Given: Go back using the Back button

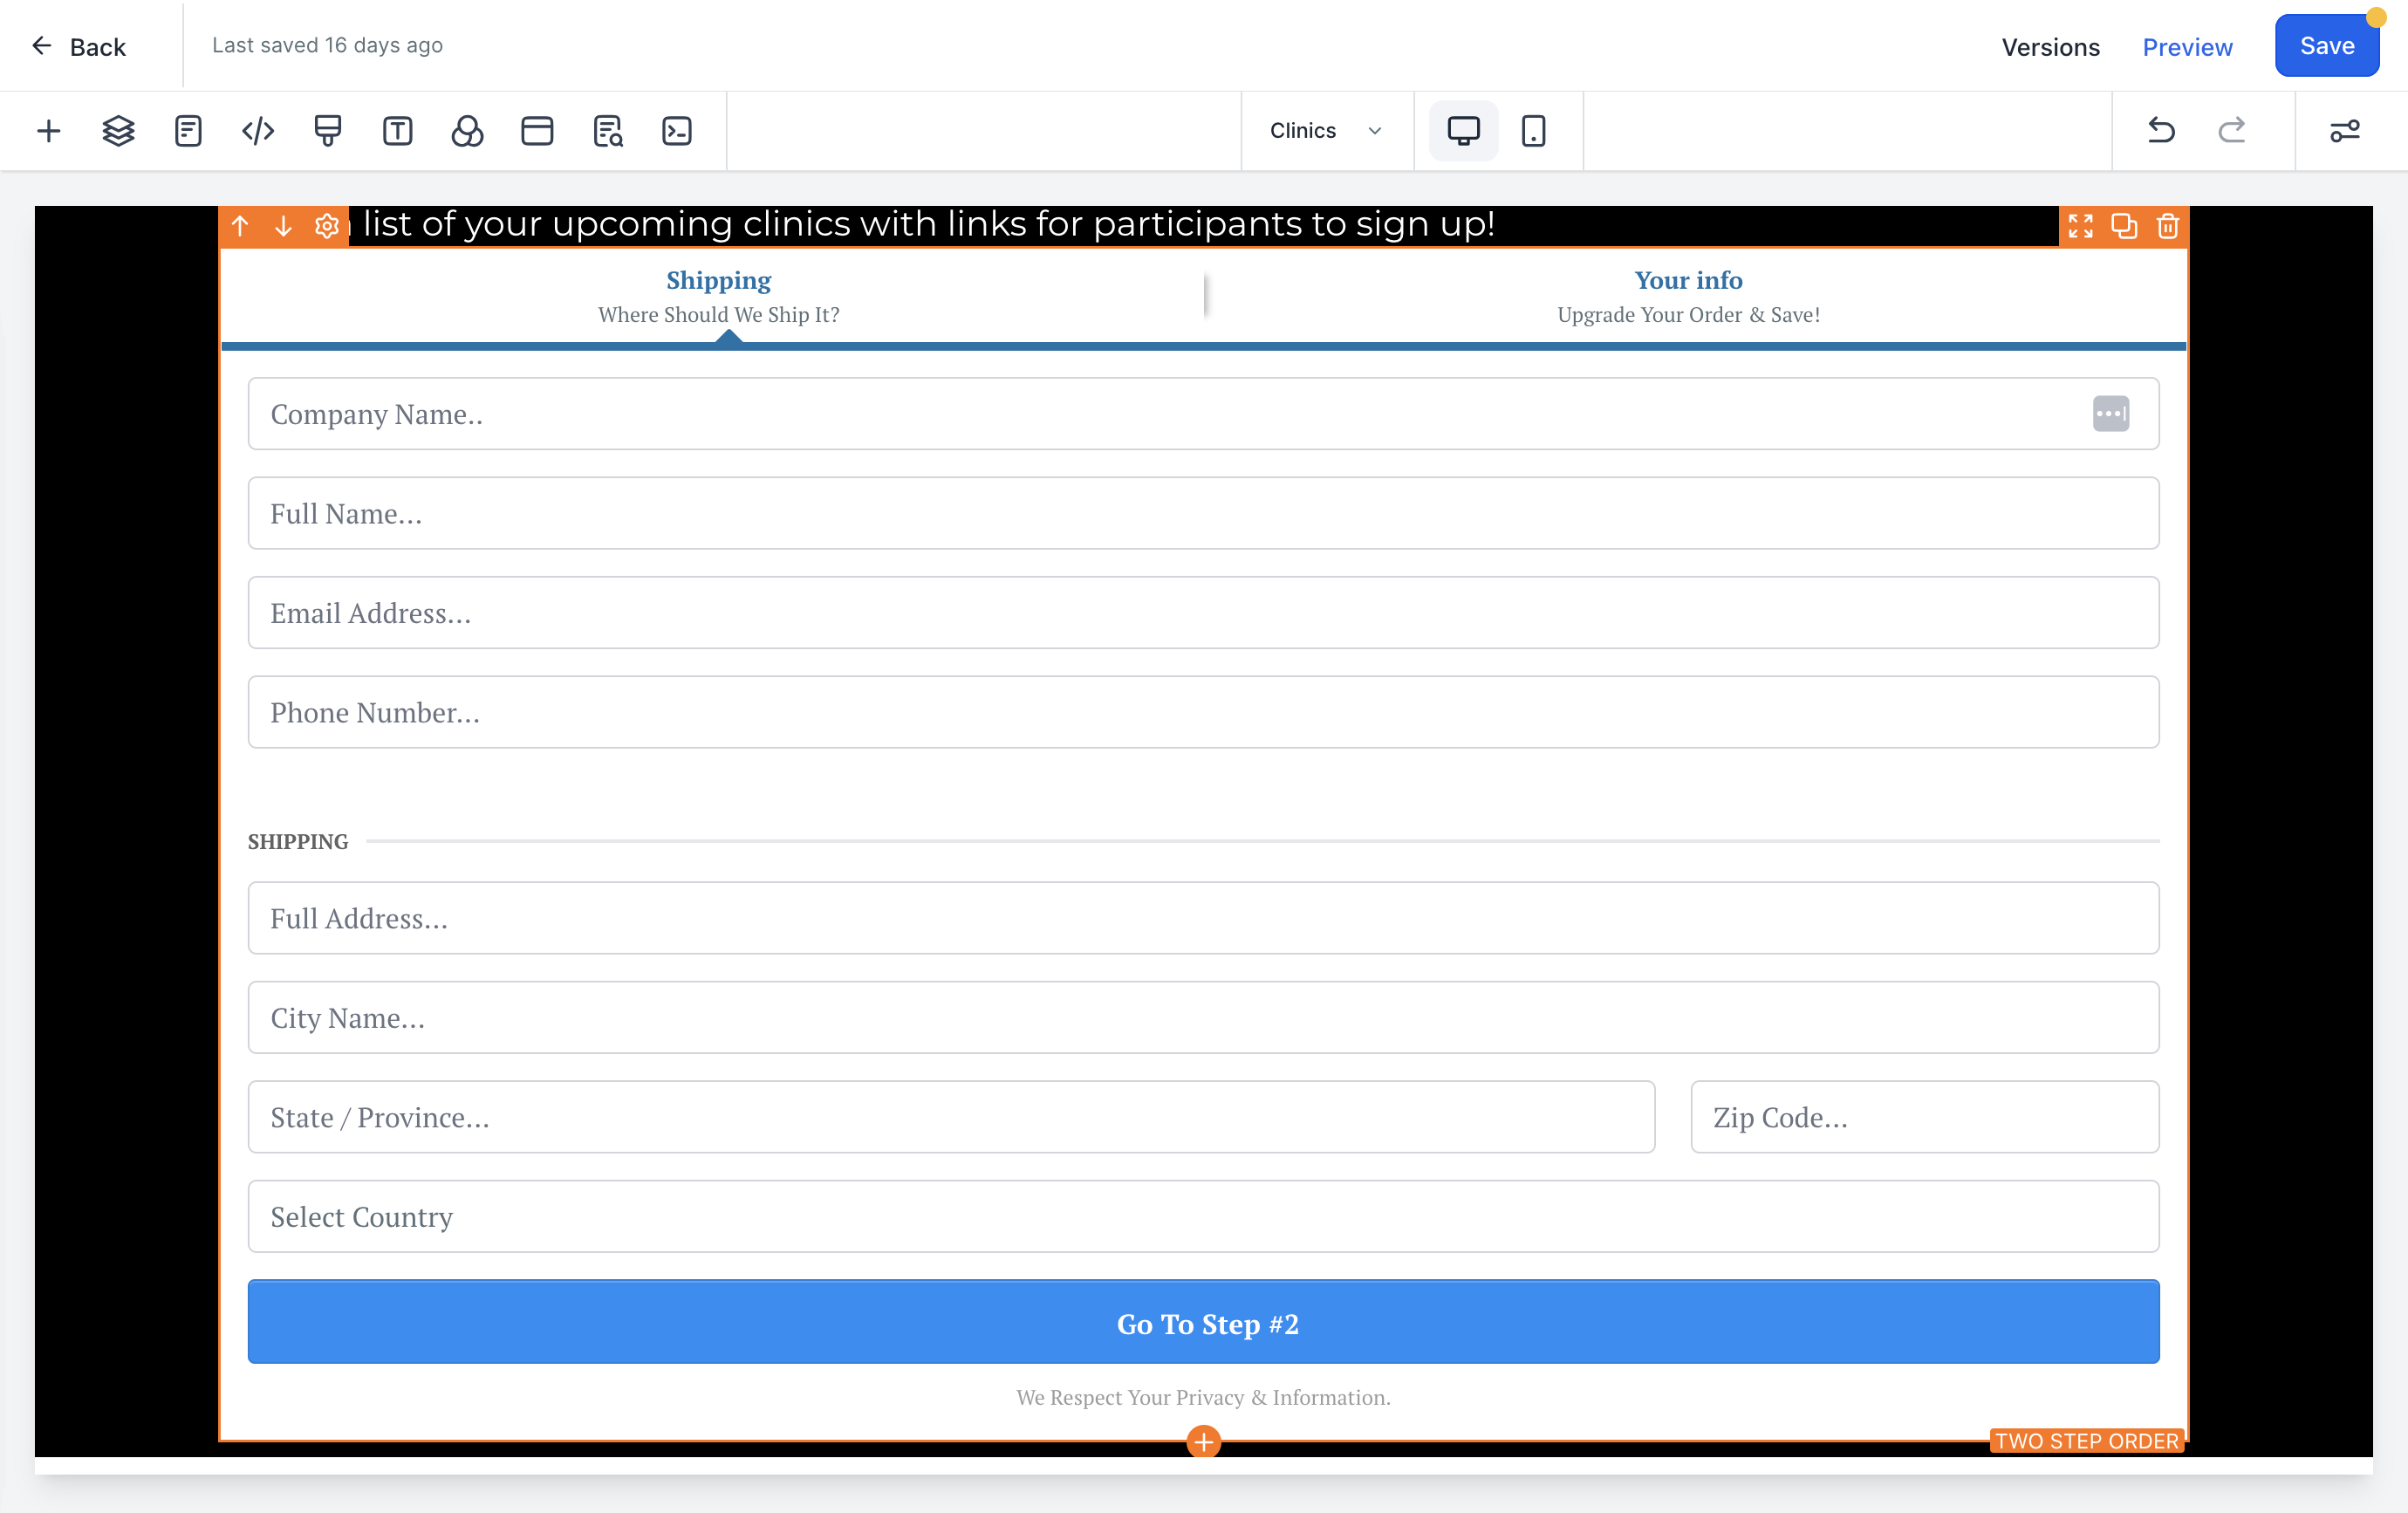Looking at the screenshot, I should tap(78, 47).
